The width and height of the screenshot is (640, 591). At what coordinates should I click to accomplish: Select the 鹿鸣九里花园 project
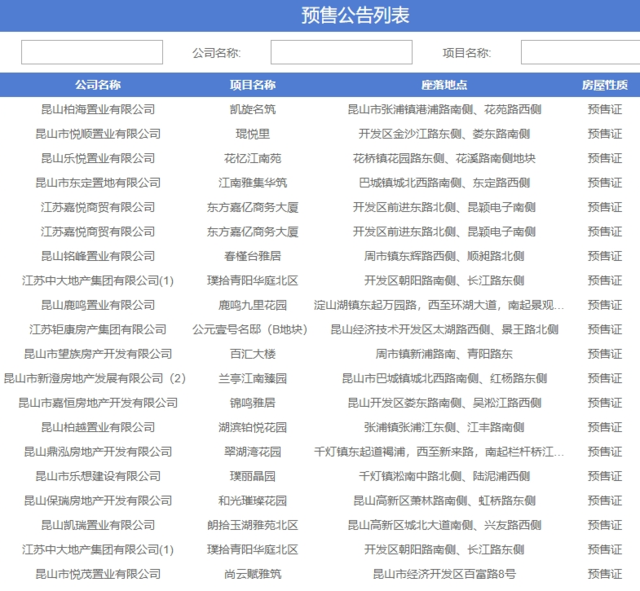click(x=253, y=305)
